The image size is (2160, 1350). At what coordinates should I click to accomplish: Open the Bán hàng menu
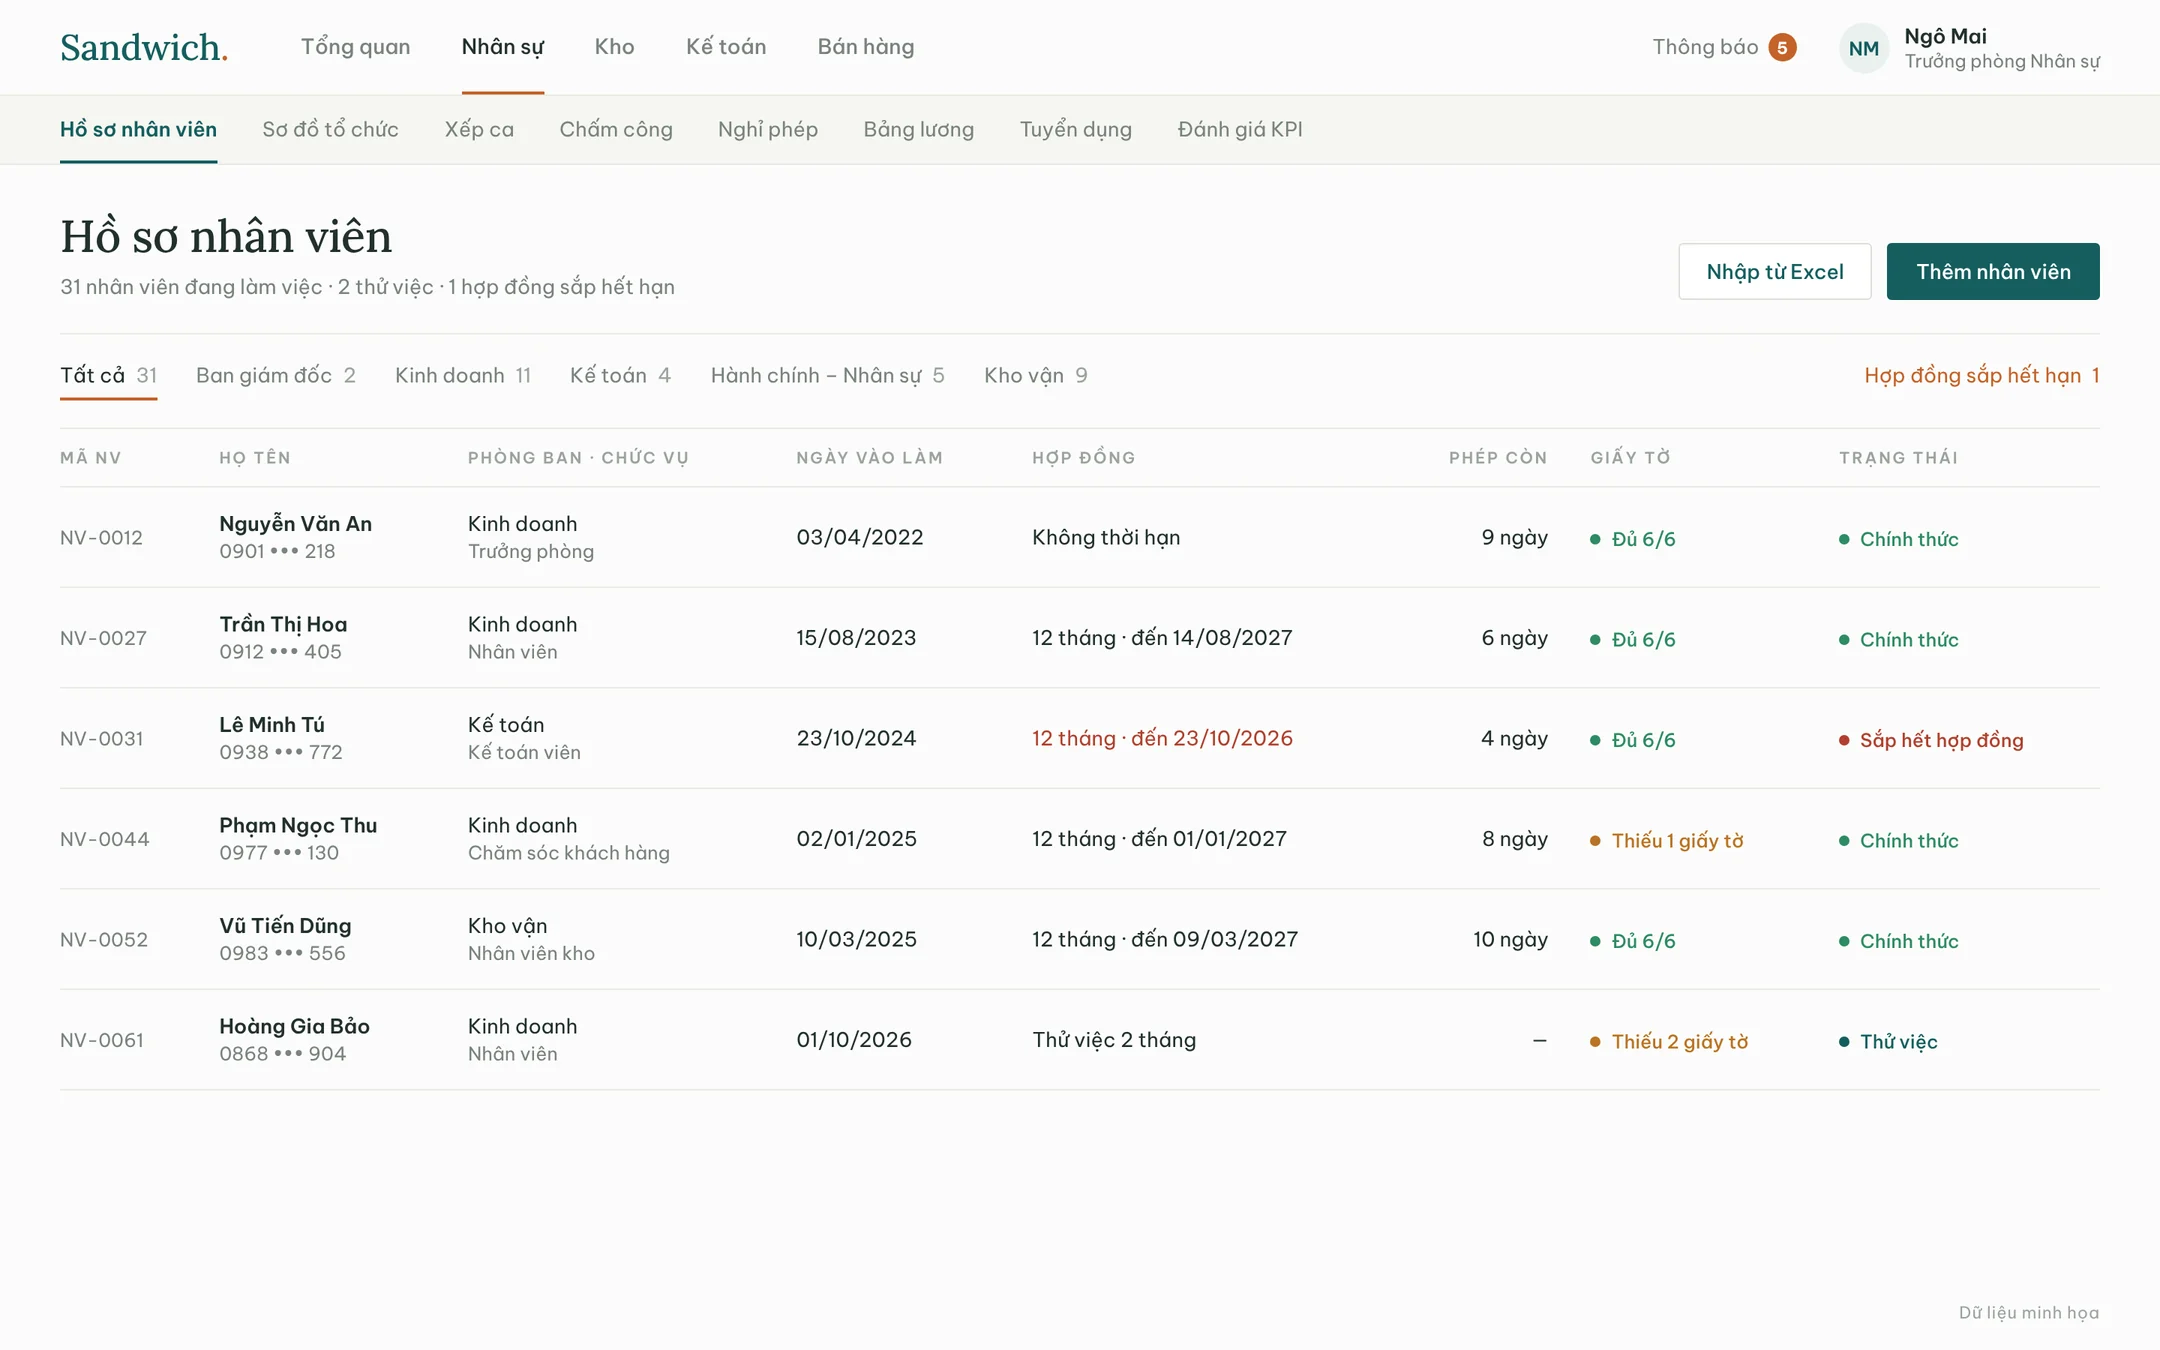pos(866,47)
